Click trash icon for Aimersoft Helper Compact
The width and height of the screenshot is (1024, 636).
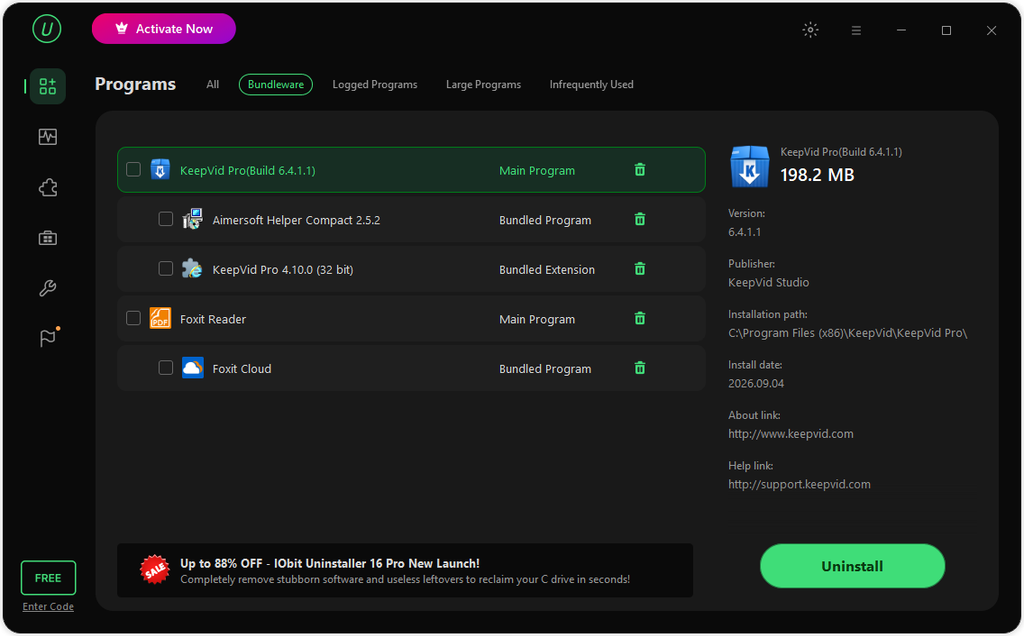[640, 219]
